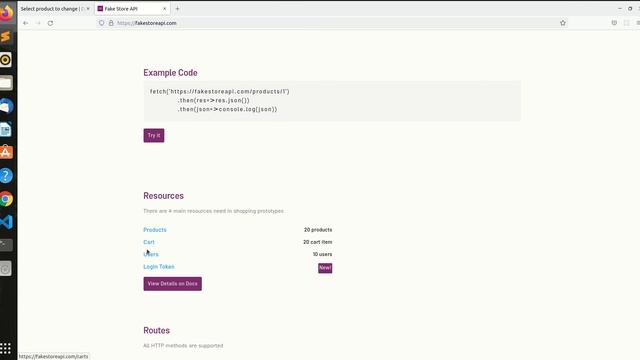Launch Thunderbird mail from the dock

[x=6, y=107]
